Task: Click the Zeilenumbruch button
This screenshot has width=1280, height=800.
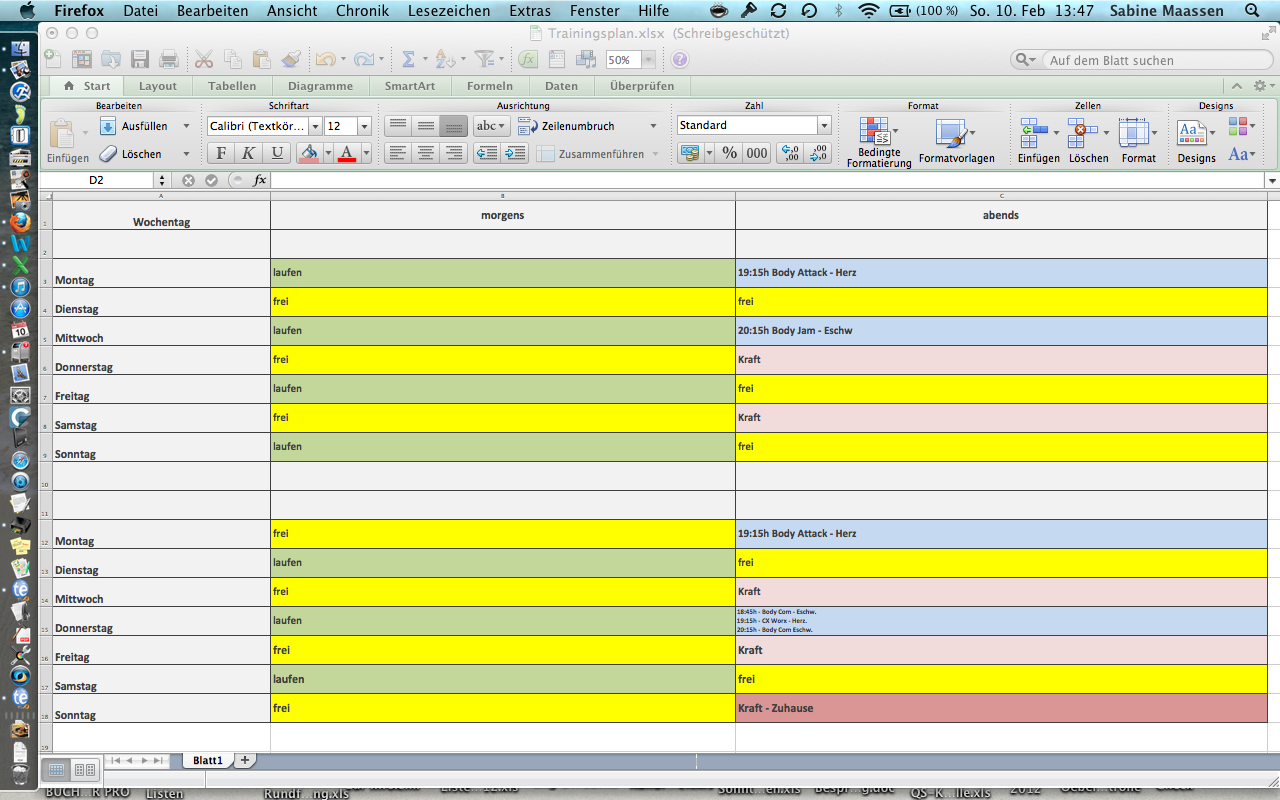Action: click(x=577, y=126)
